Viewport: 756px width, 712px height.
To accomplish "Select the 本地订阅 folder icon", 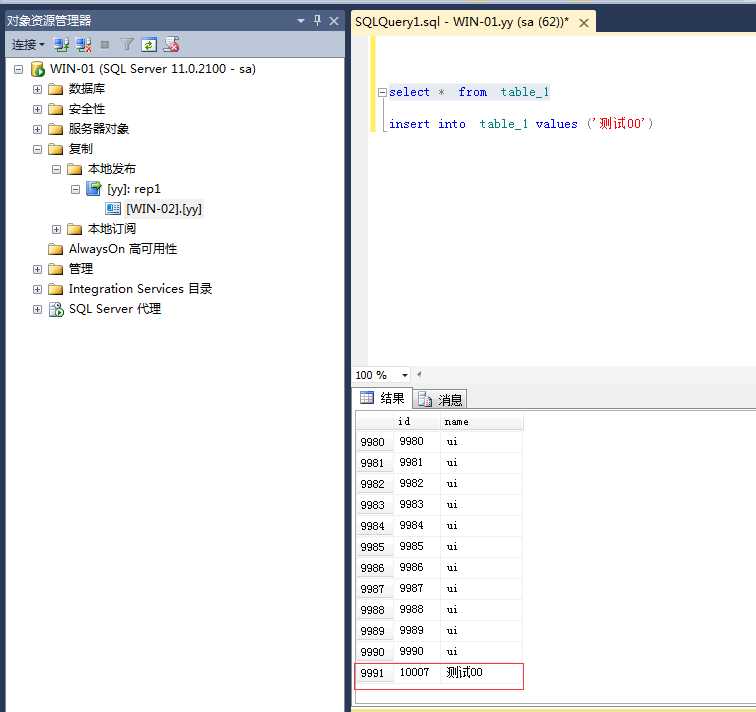I will pyautogui.click(x=74, y=229).
